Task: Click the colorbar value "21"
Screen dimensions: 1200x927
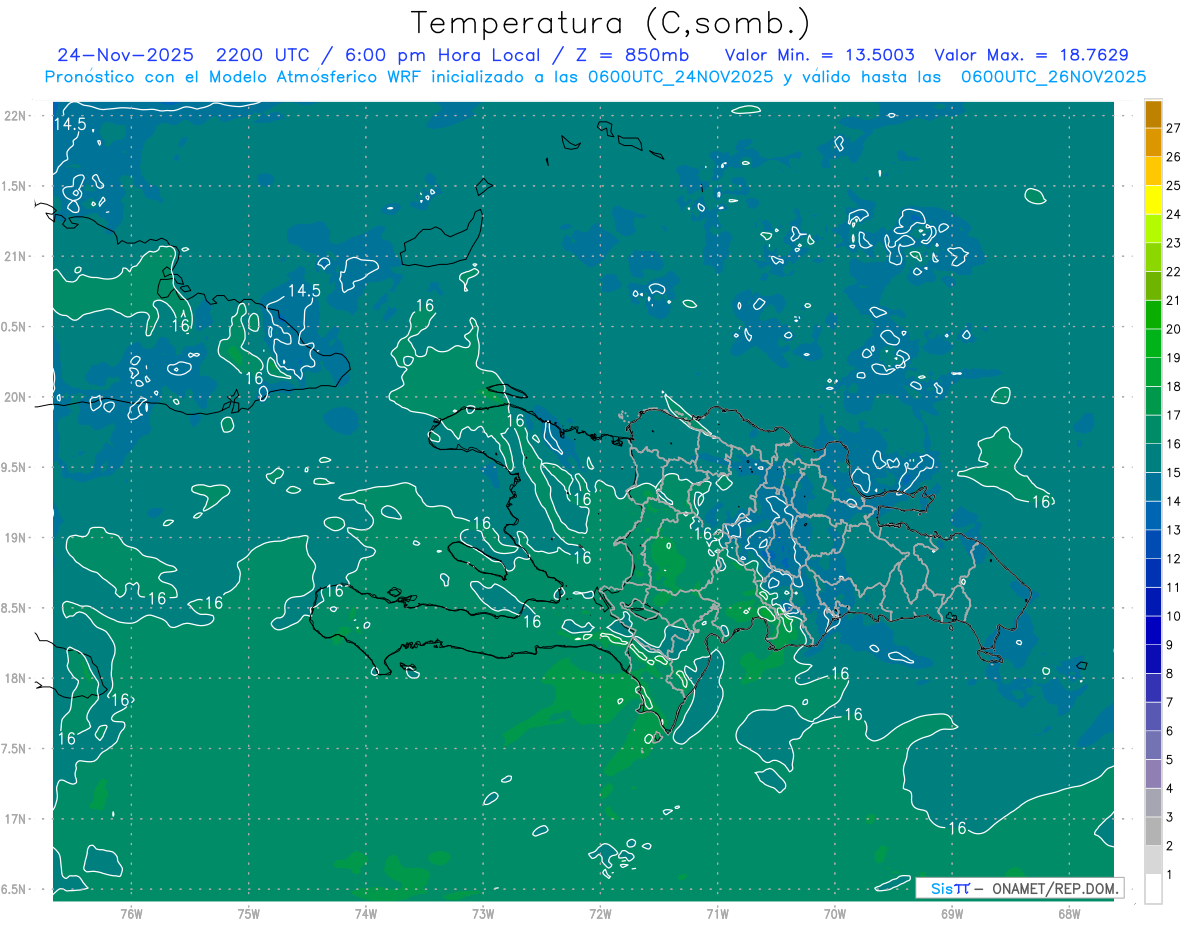Action: [1174, 300]
